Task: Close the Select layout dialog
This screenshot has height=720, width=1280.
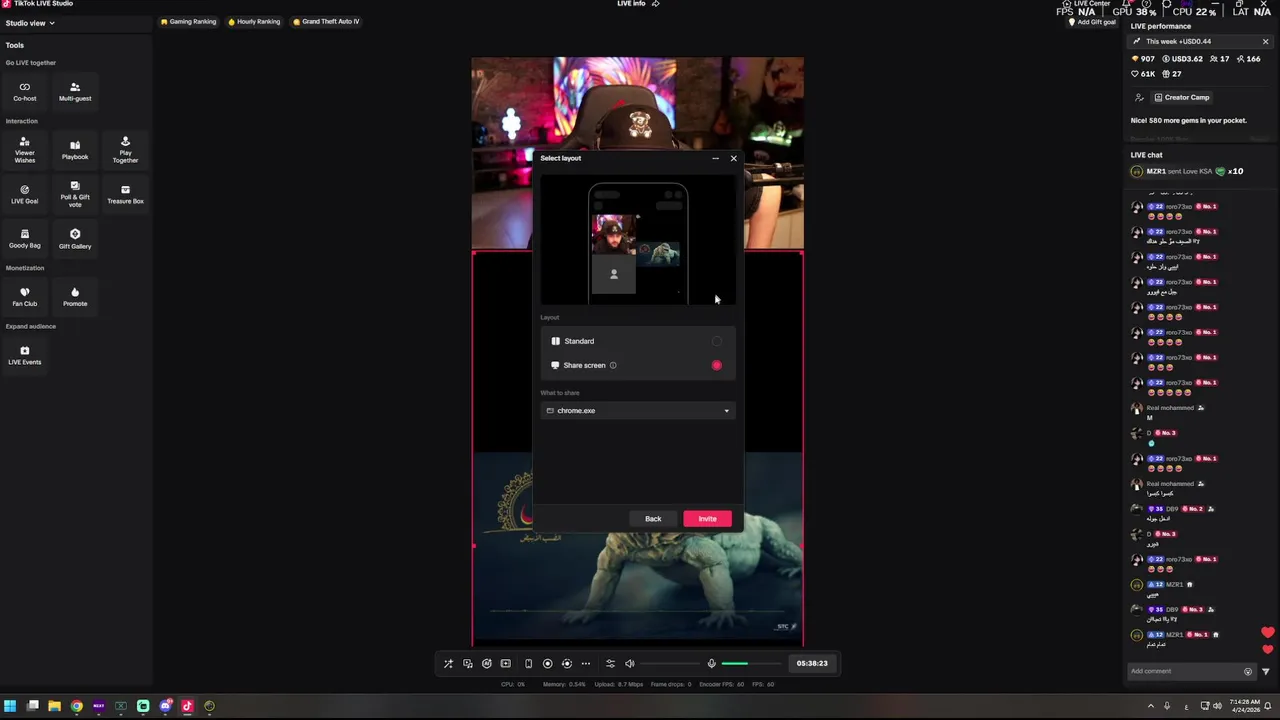Action: 733,158
